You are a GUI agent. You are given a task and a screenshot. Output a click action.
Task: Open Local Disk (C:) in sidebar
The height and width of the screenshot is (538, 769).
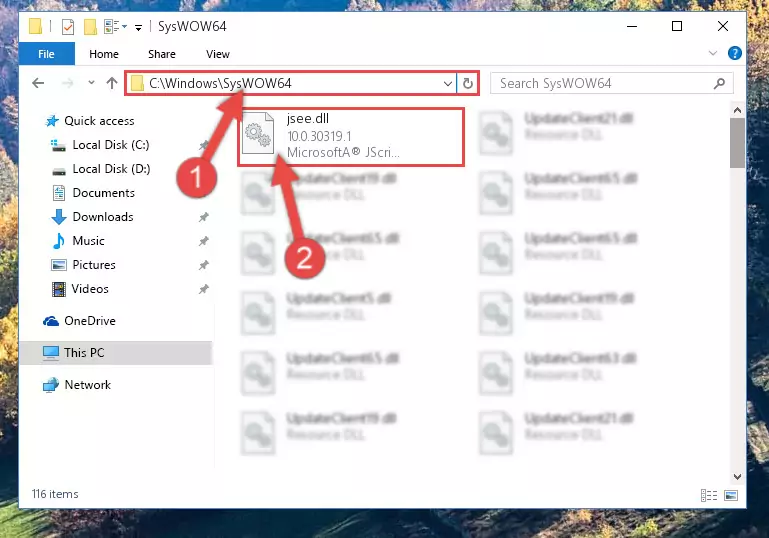(111, 145)
